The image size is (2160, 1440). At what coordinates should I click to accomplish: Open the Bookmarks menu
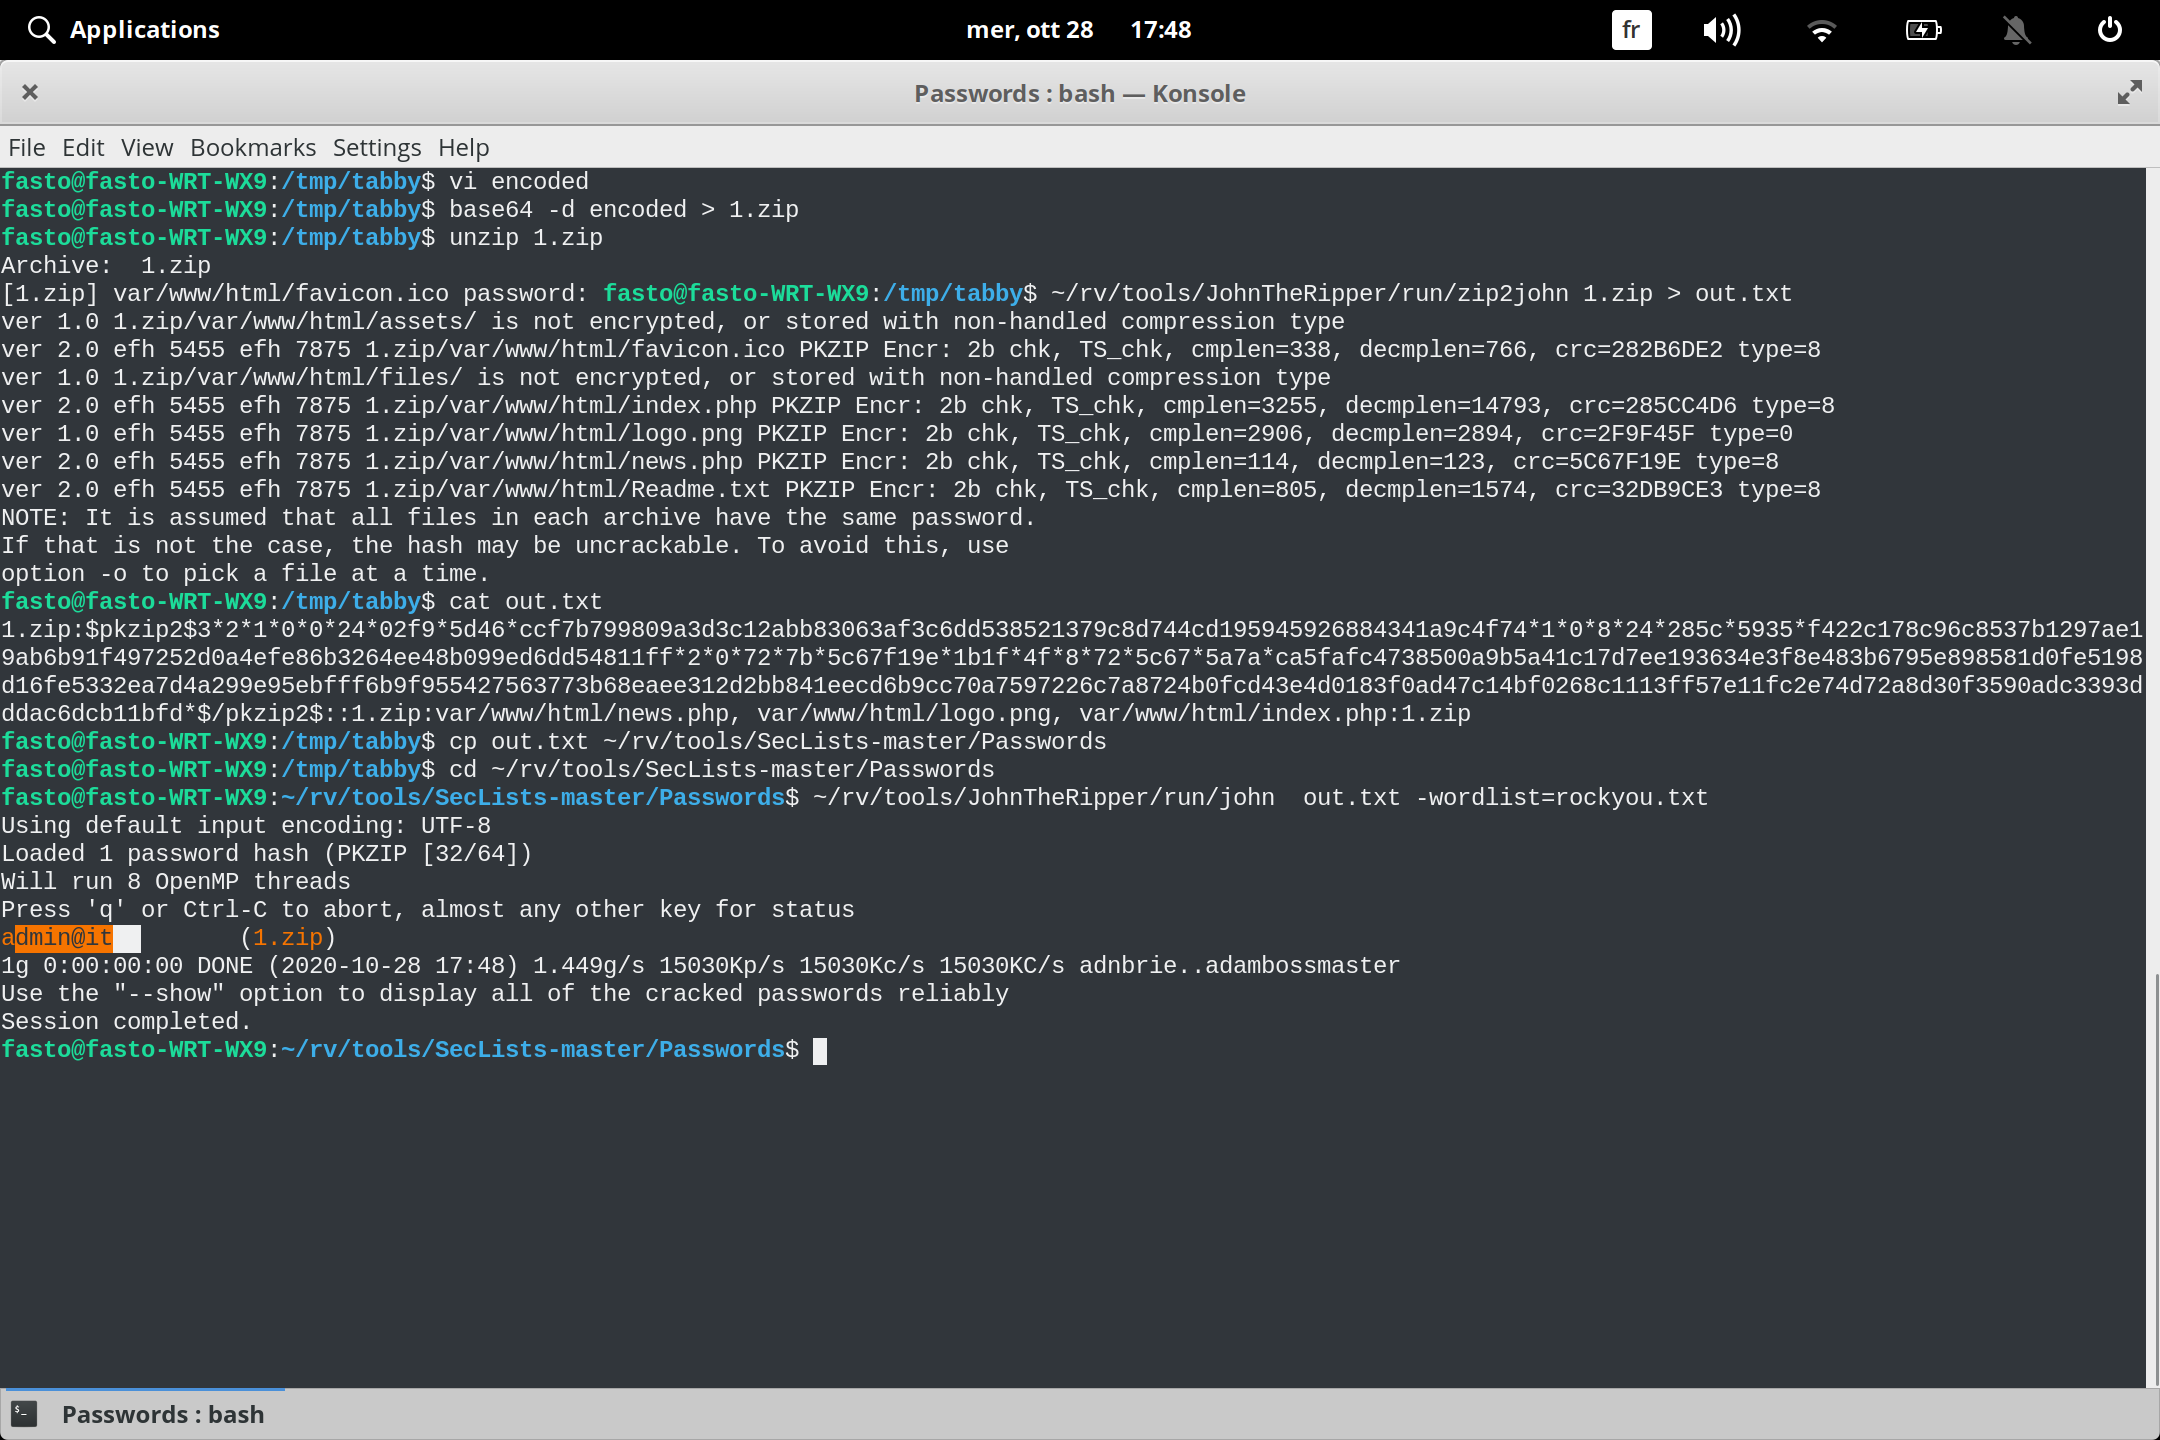[x=252, y=147]
